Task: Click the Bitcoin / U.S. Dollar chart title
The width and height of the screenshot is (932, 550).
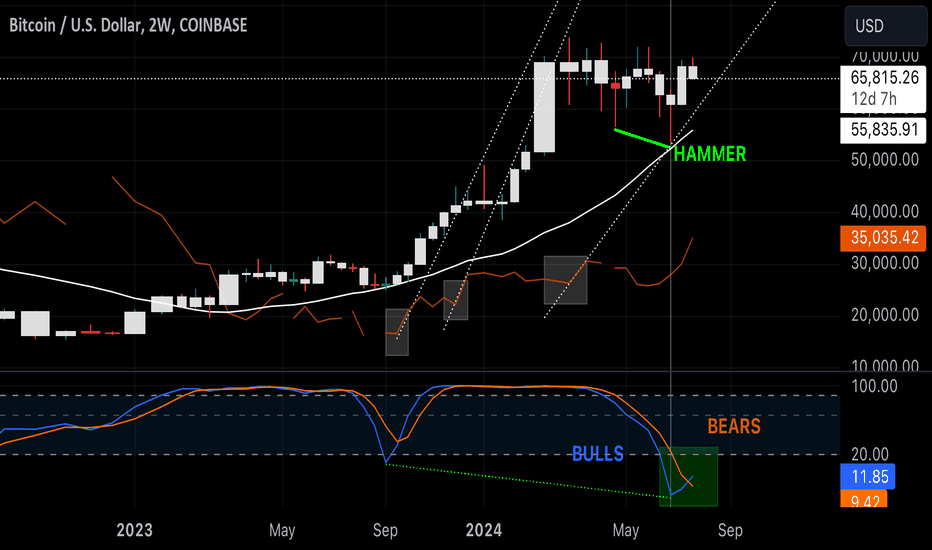Action: point(128,25)
